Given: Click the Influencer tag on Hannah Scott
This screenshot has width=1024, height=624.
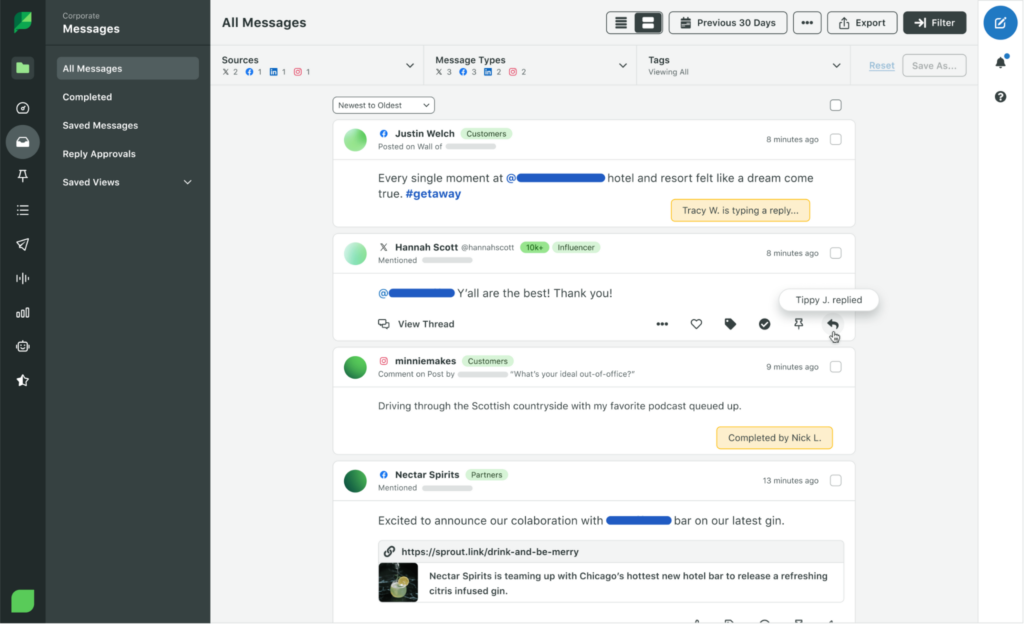Looking at the screenshot, I should click(x=576, y=247).
